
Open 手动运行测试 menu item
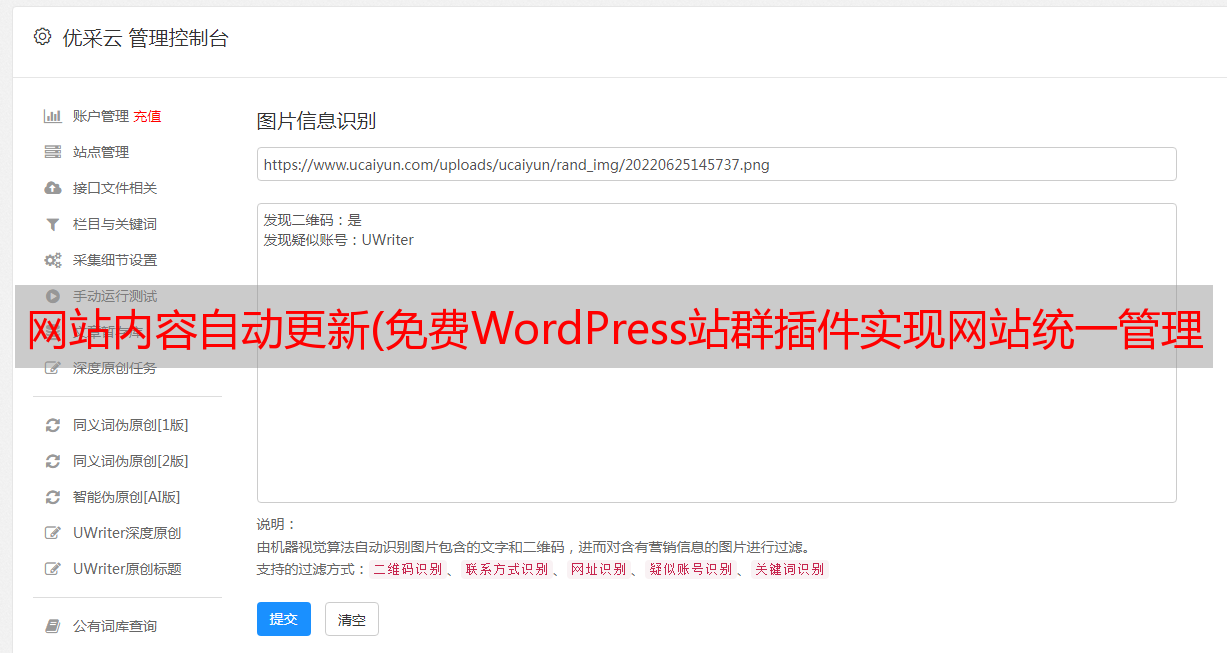(115, 296)
